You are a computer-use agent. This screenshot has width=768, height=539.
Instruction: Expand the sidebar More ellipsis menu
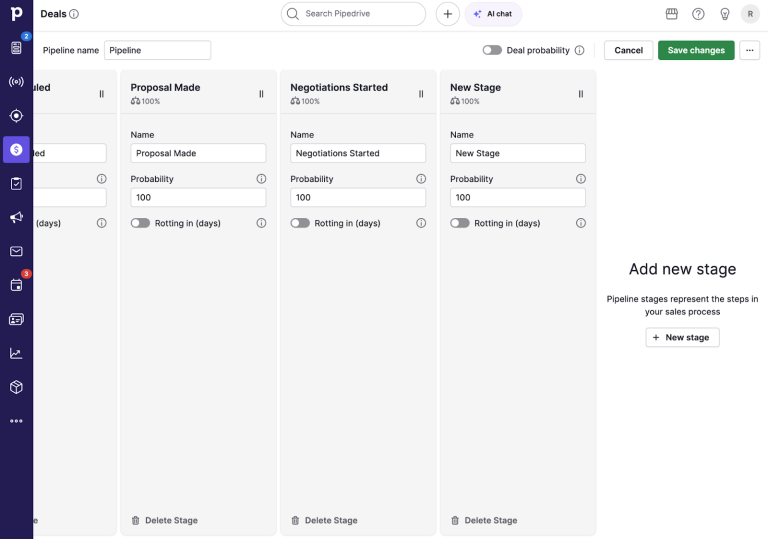click(16, 421)
